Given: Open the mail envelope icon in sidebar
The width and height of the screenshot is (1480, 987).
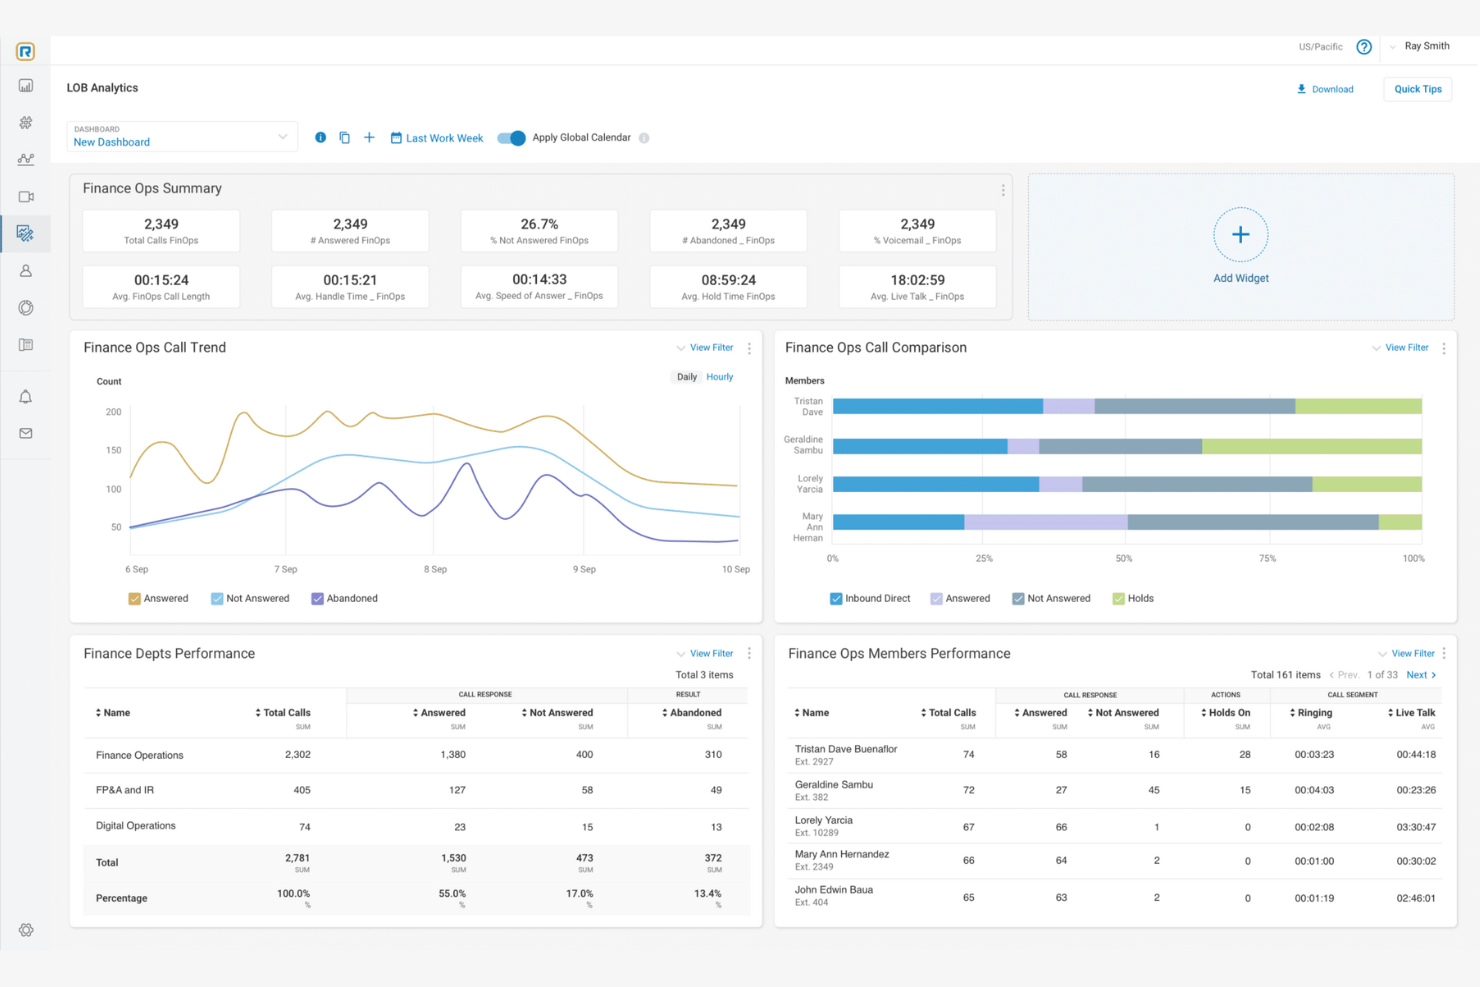Looking at the screenshot, I should click(26, 434).
